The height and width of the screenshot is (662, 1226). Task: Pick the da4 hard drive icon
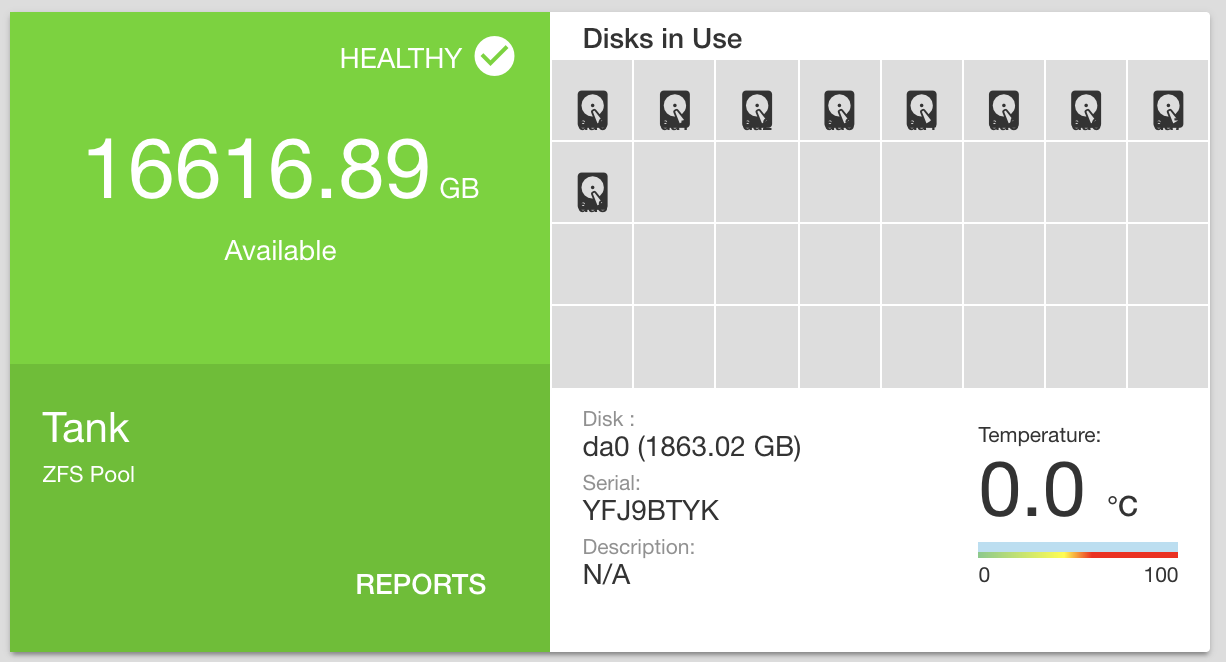coord(921,110)
